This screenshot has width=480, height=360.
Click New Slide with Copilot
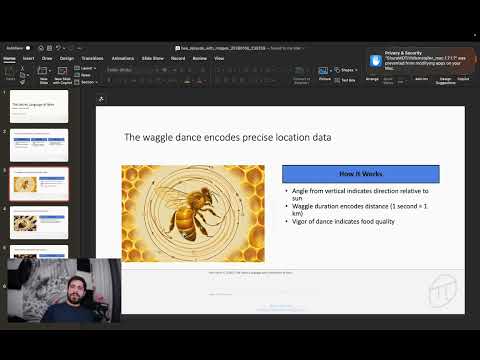point(62,75)
